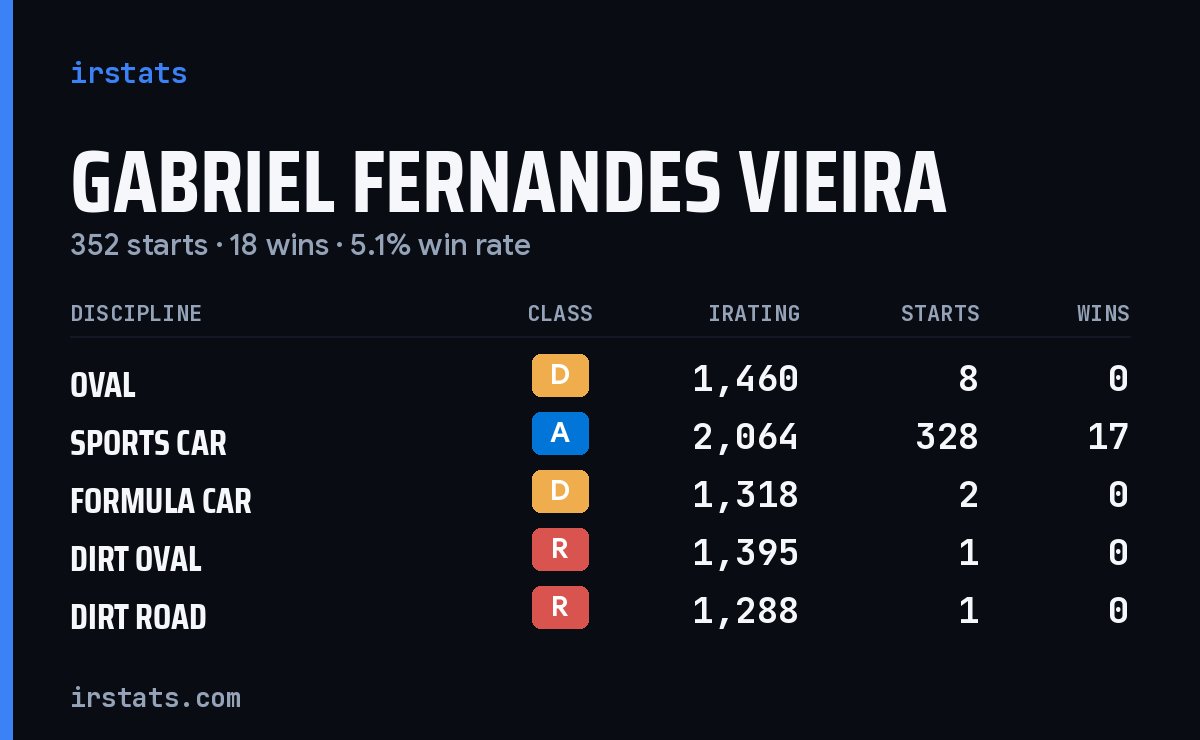Click the irstats logo at top
Image resolution: width=1200 pixels, height=740 pixels.
click(x=128, y=73)
